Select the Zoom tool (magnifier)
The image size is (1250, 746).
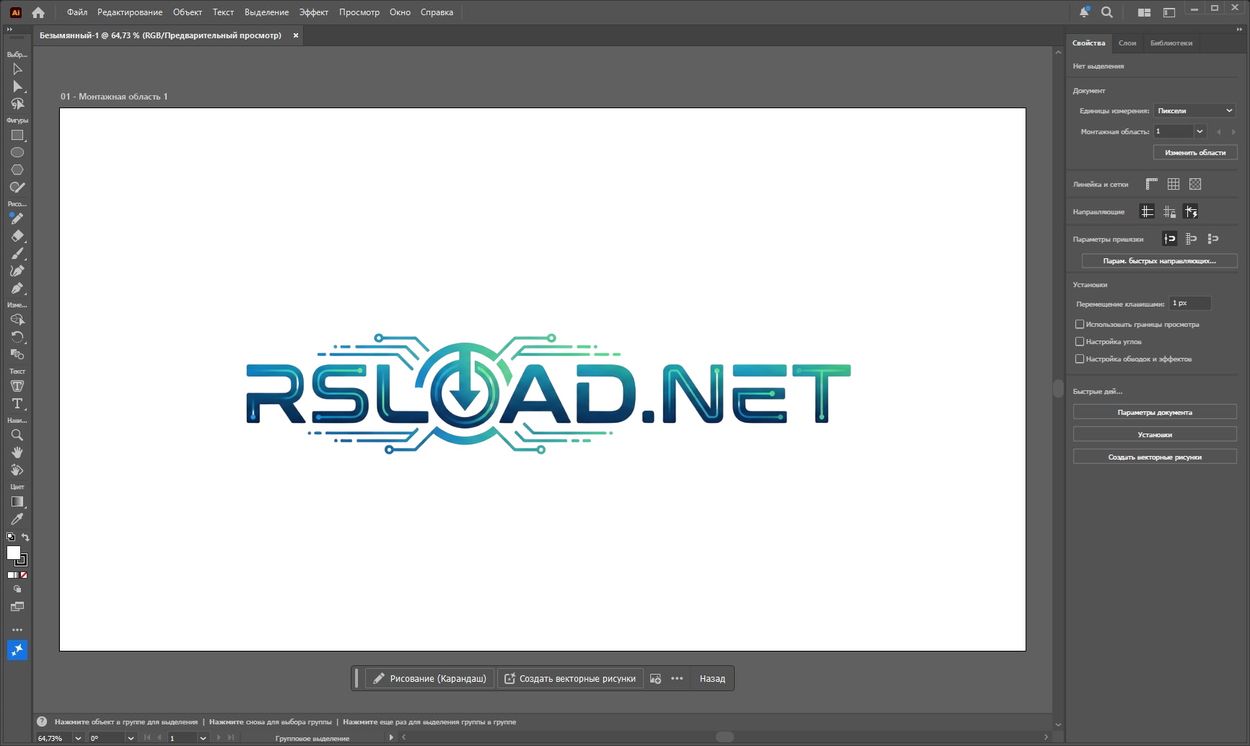pyautogui.click(x=16, y=435)
